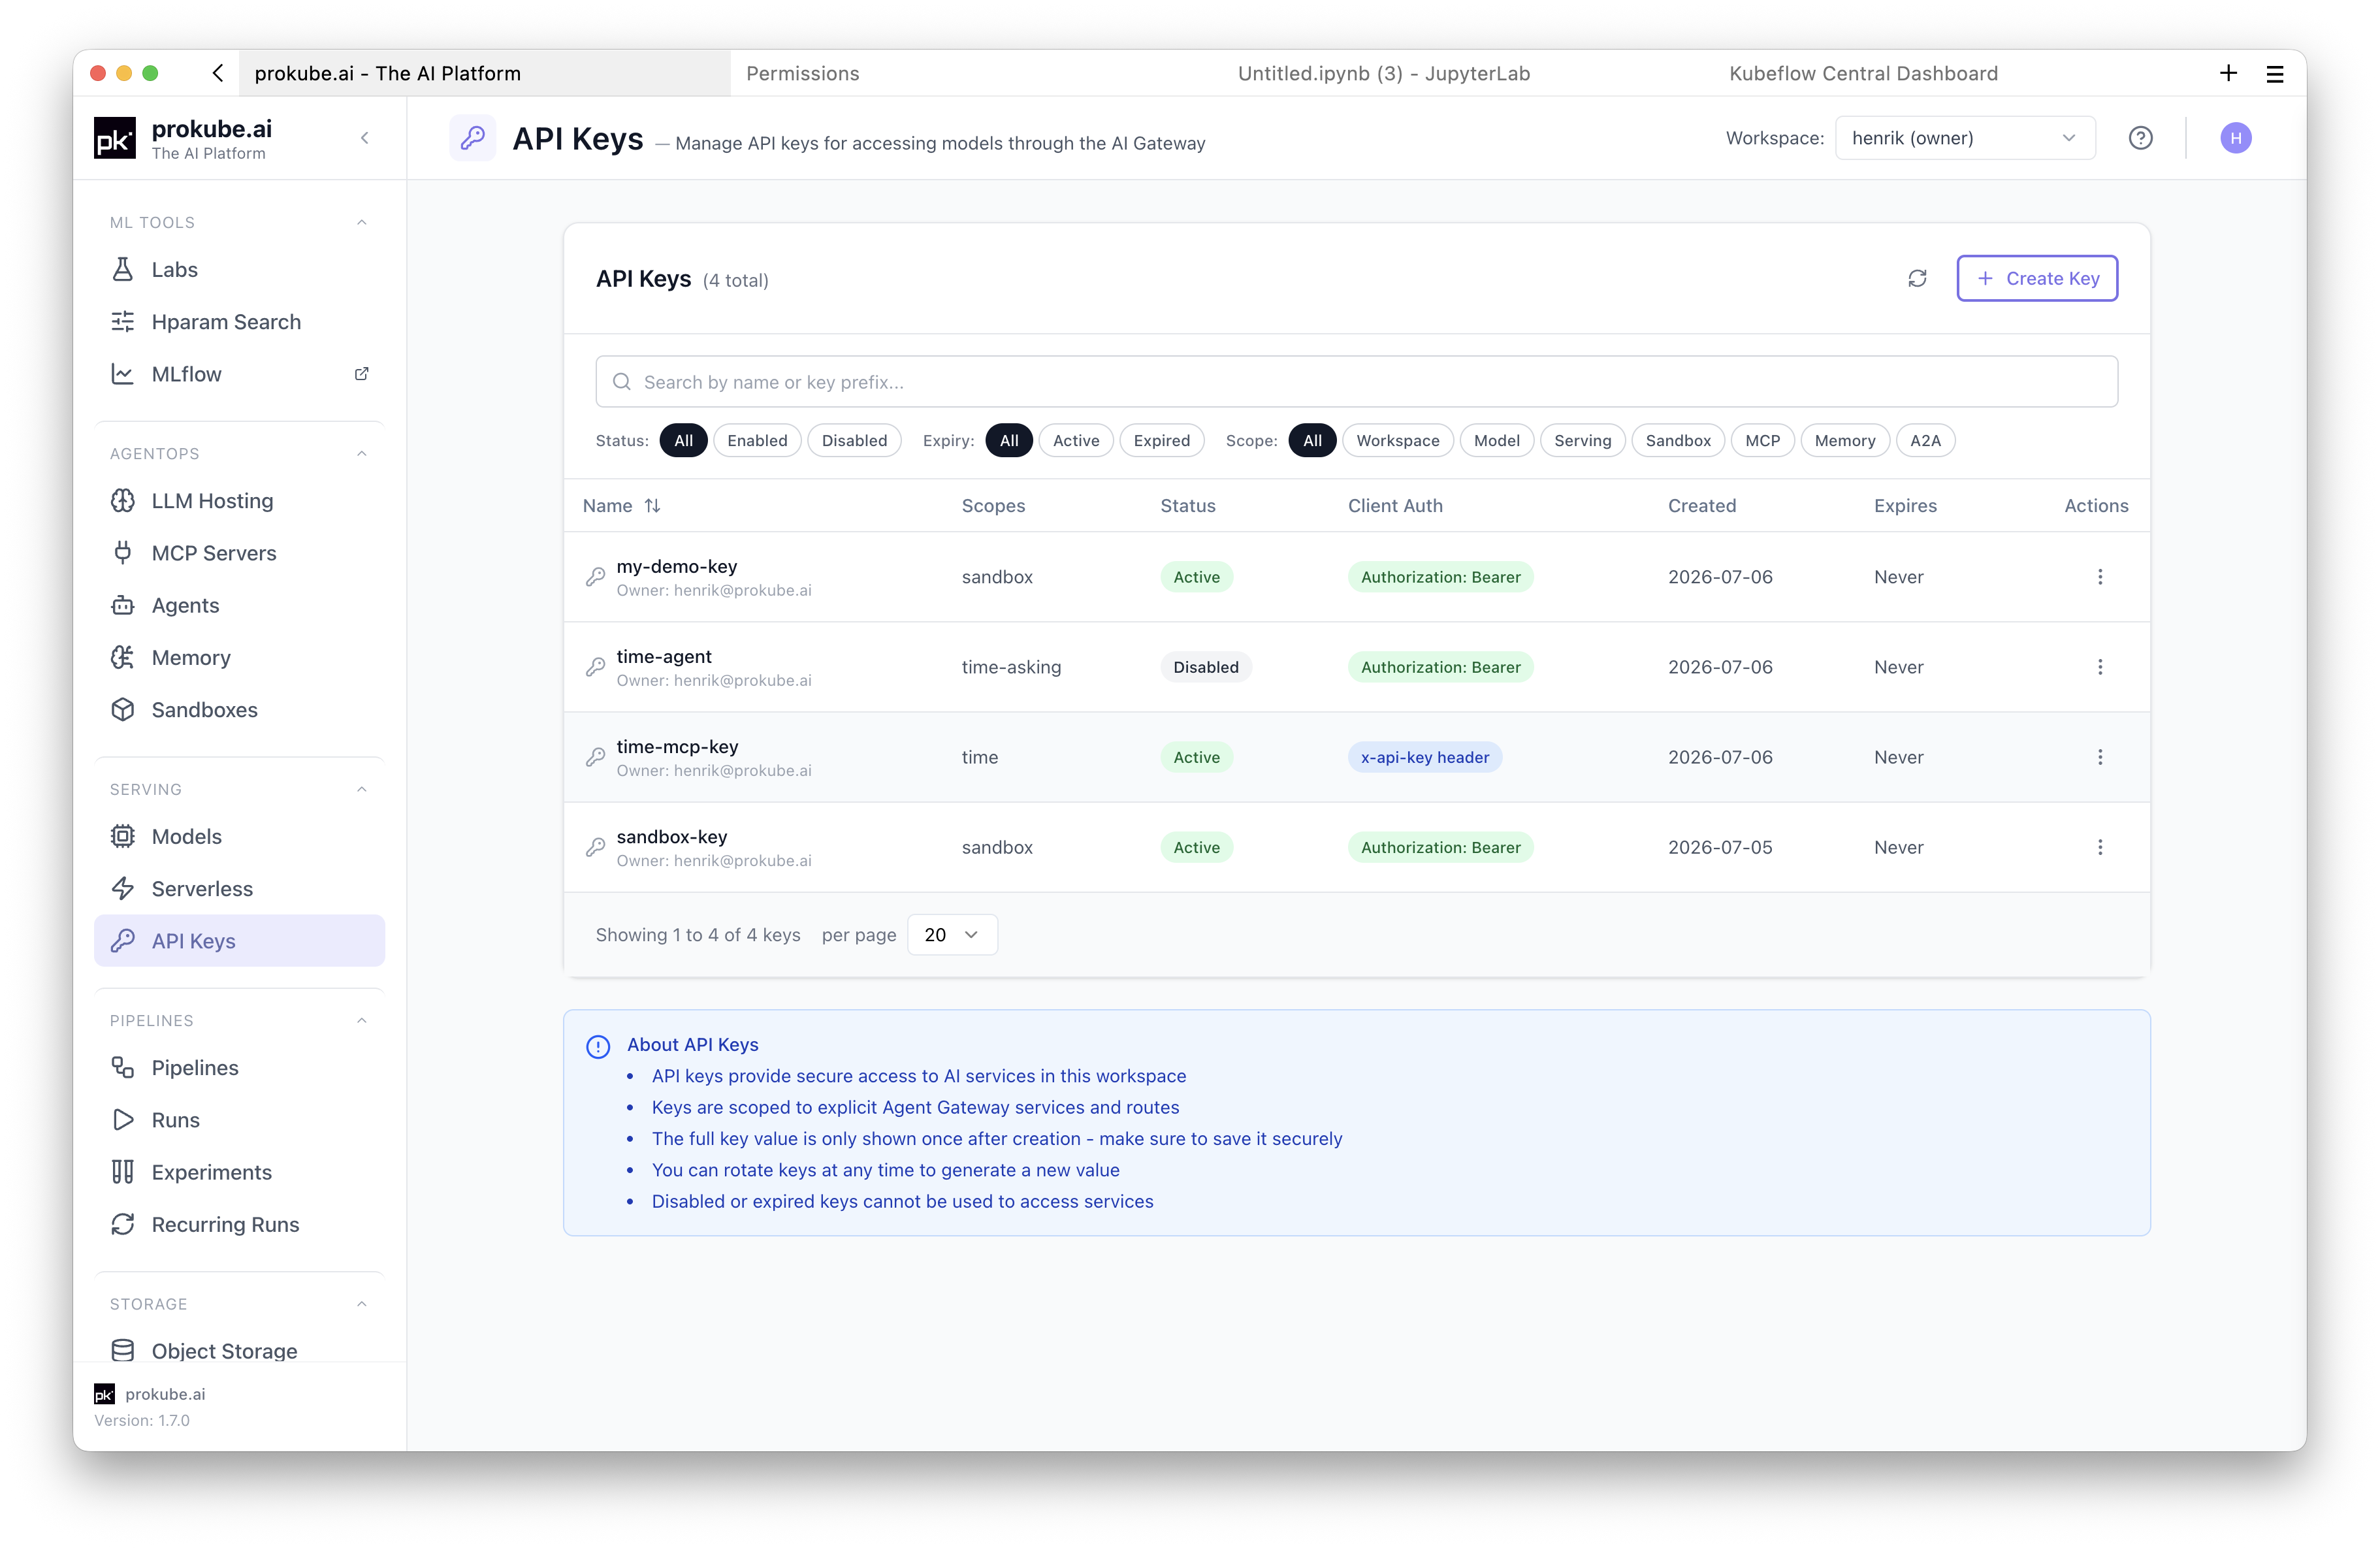Click the Create Key button
Viewport: 2380px width, 1548px height.
(x=2036, y=278)
